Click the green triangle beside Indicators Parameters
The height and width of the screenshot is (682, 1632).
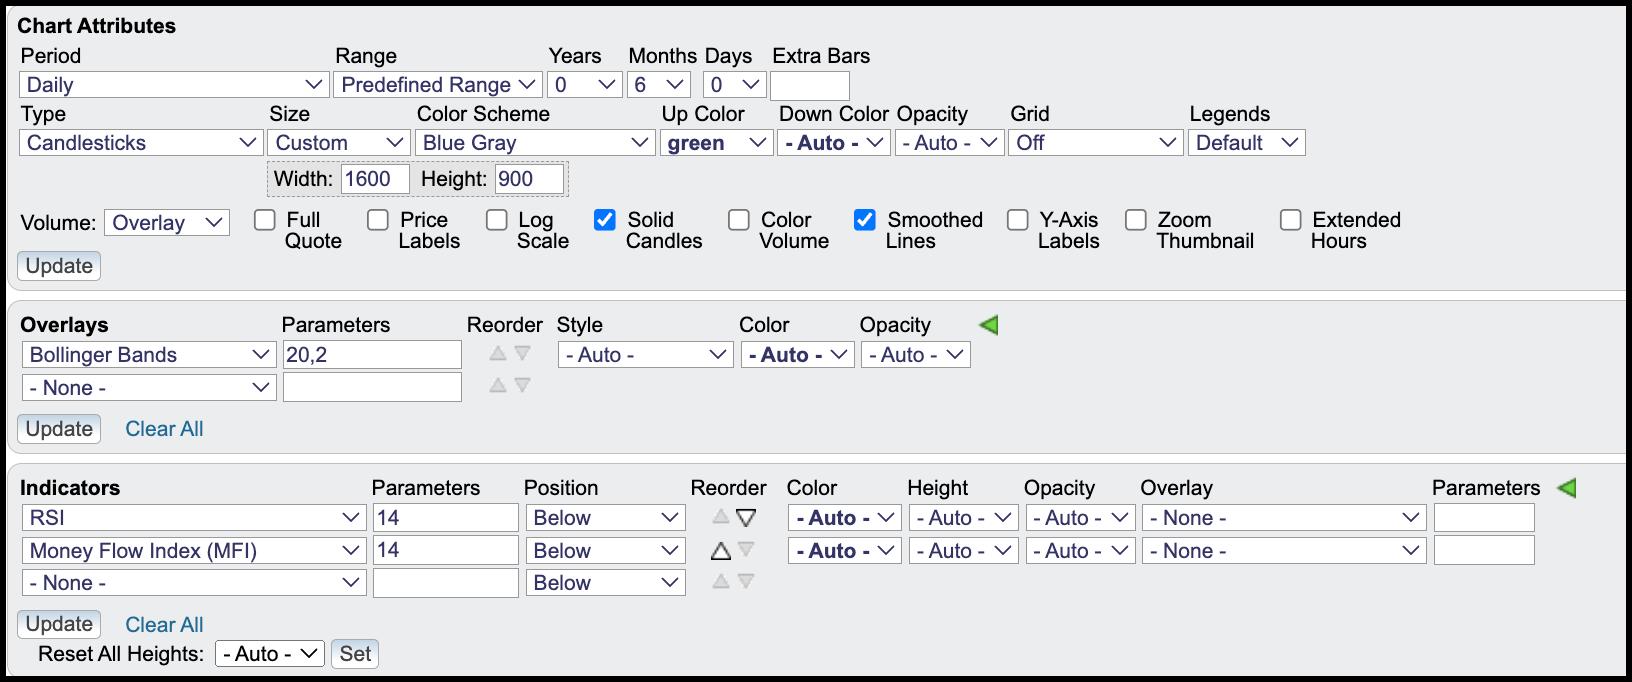[1567, 488]
